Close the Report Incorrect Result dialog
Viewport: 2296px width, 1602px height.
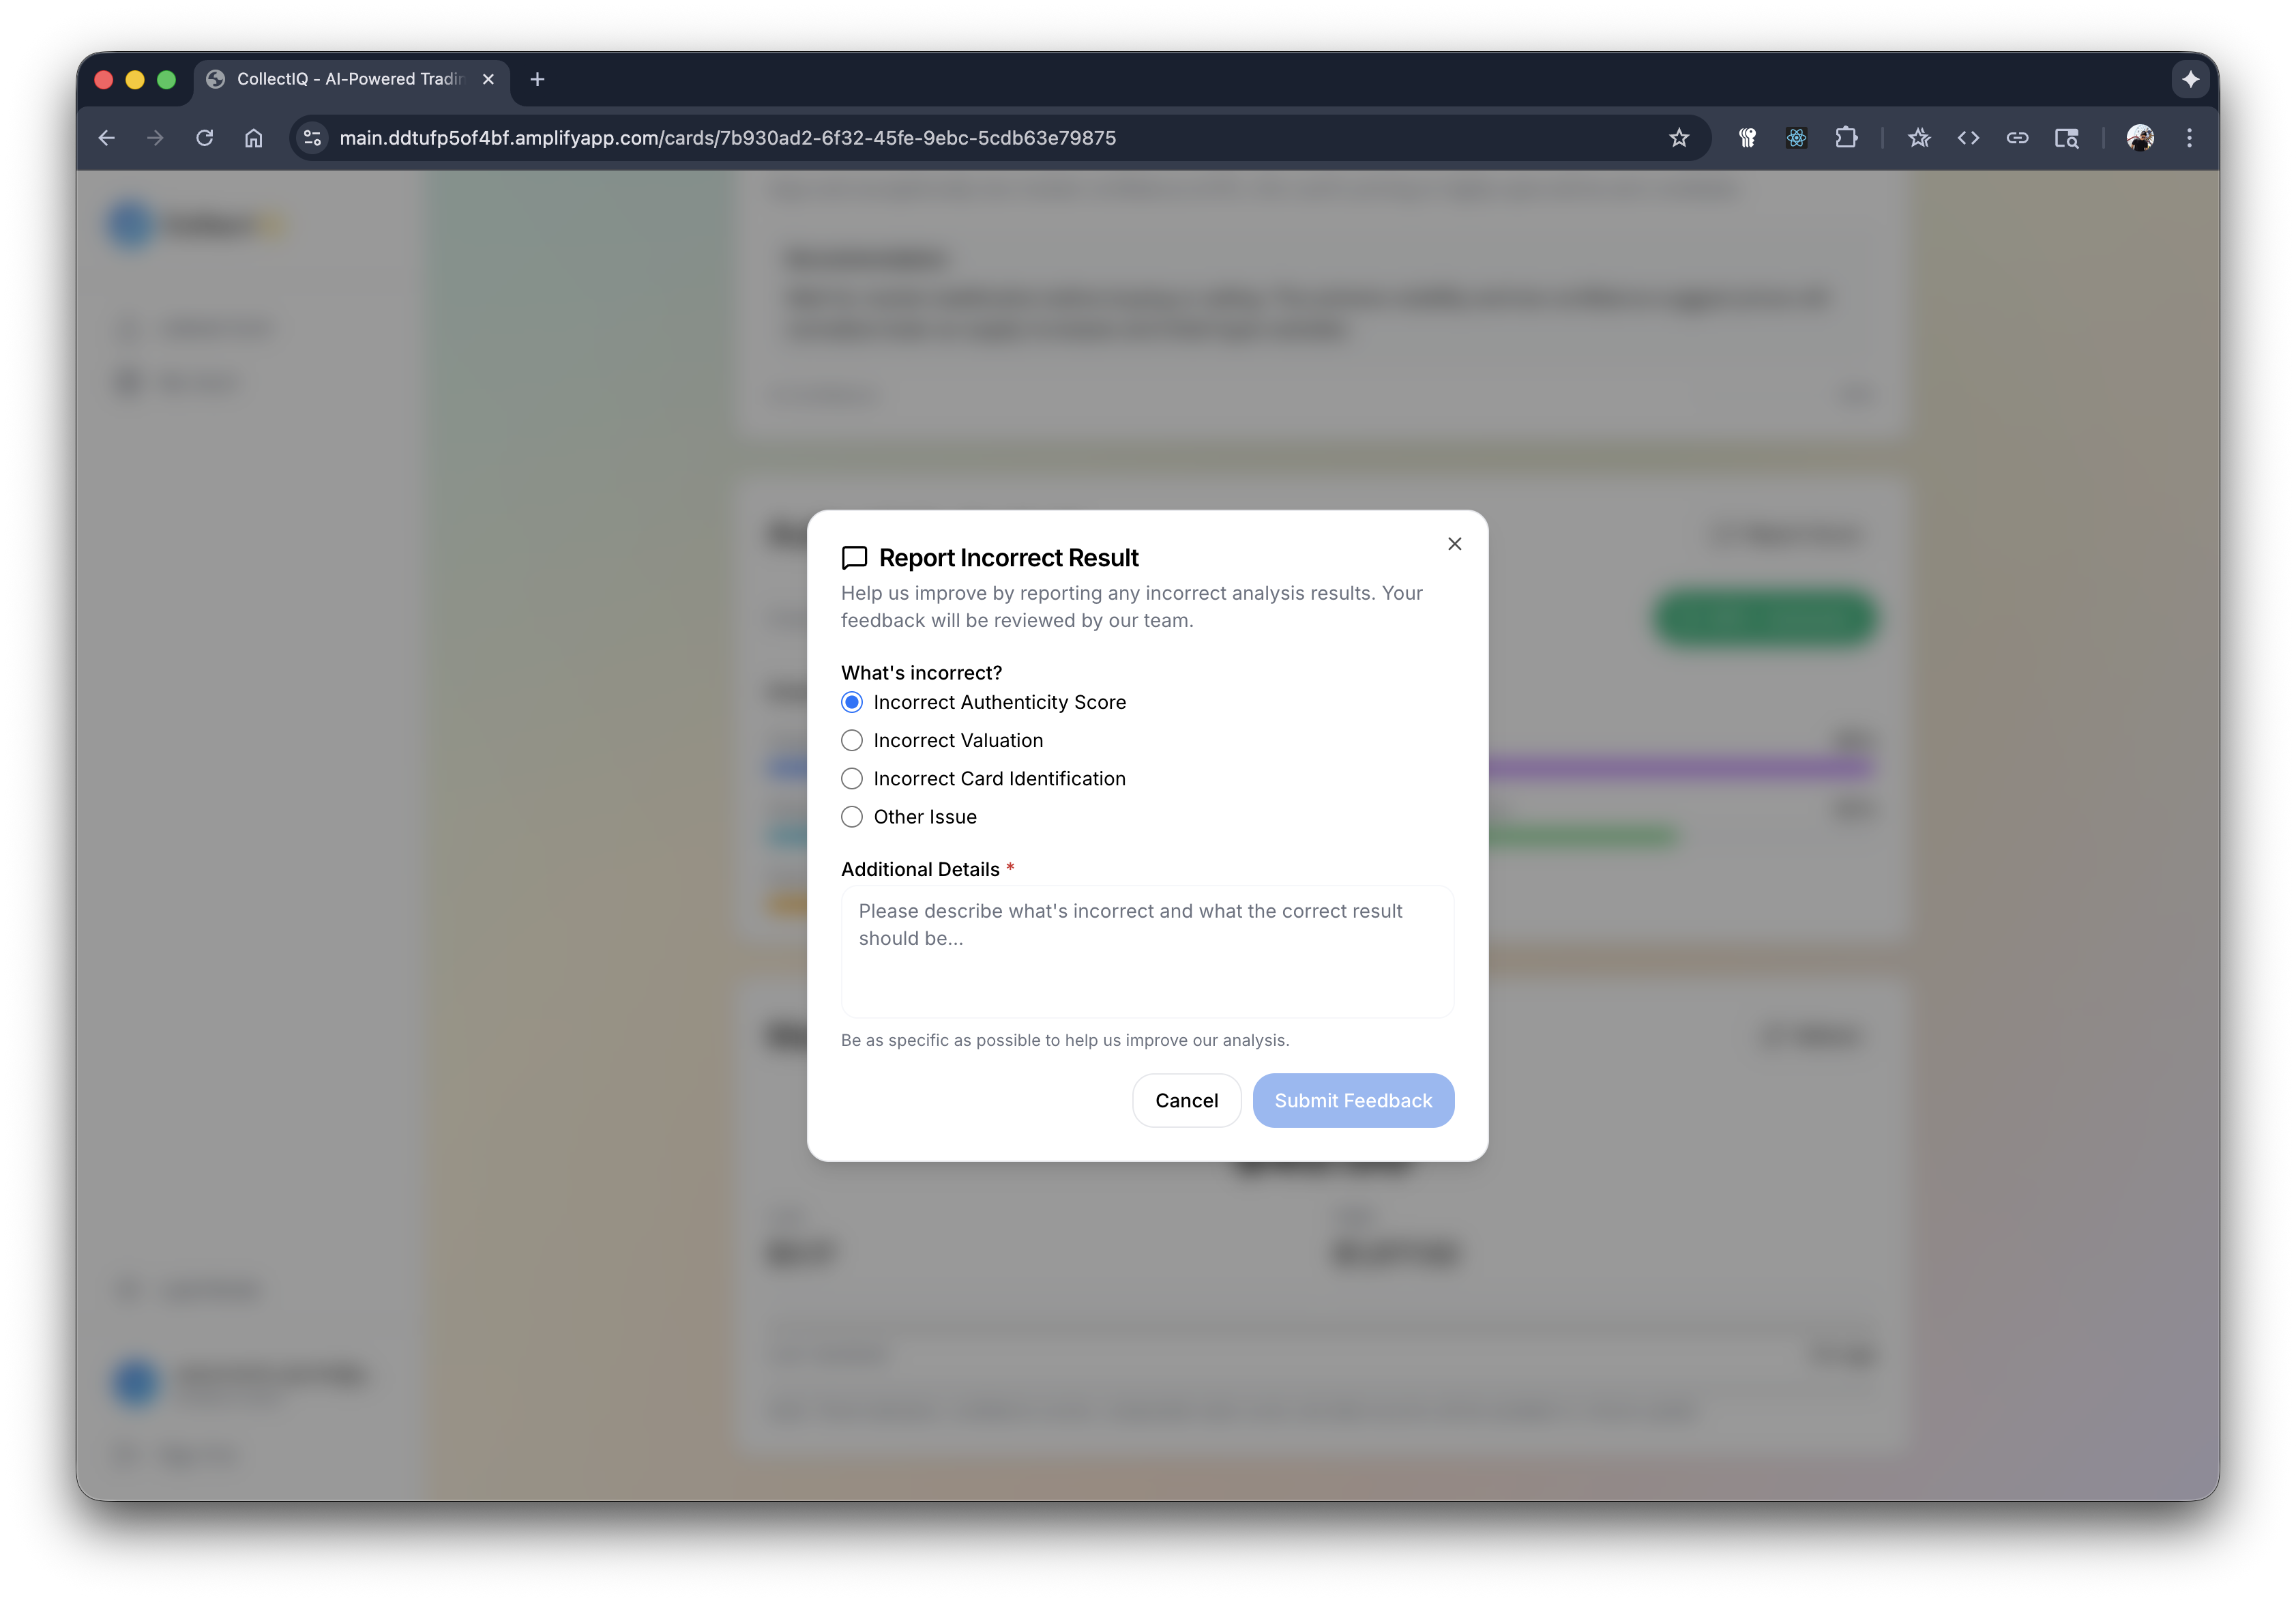tap(1454, 544)
